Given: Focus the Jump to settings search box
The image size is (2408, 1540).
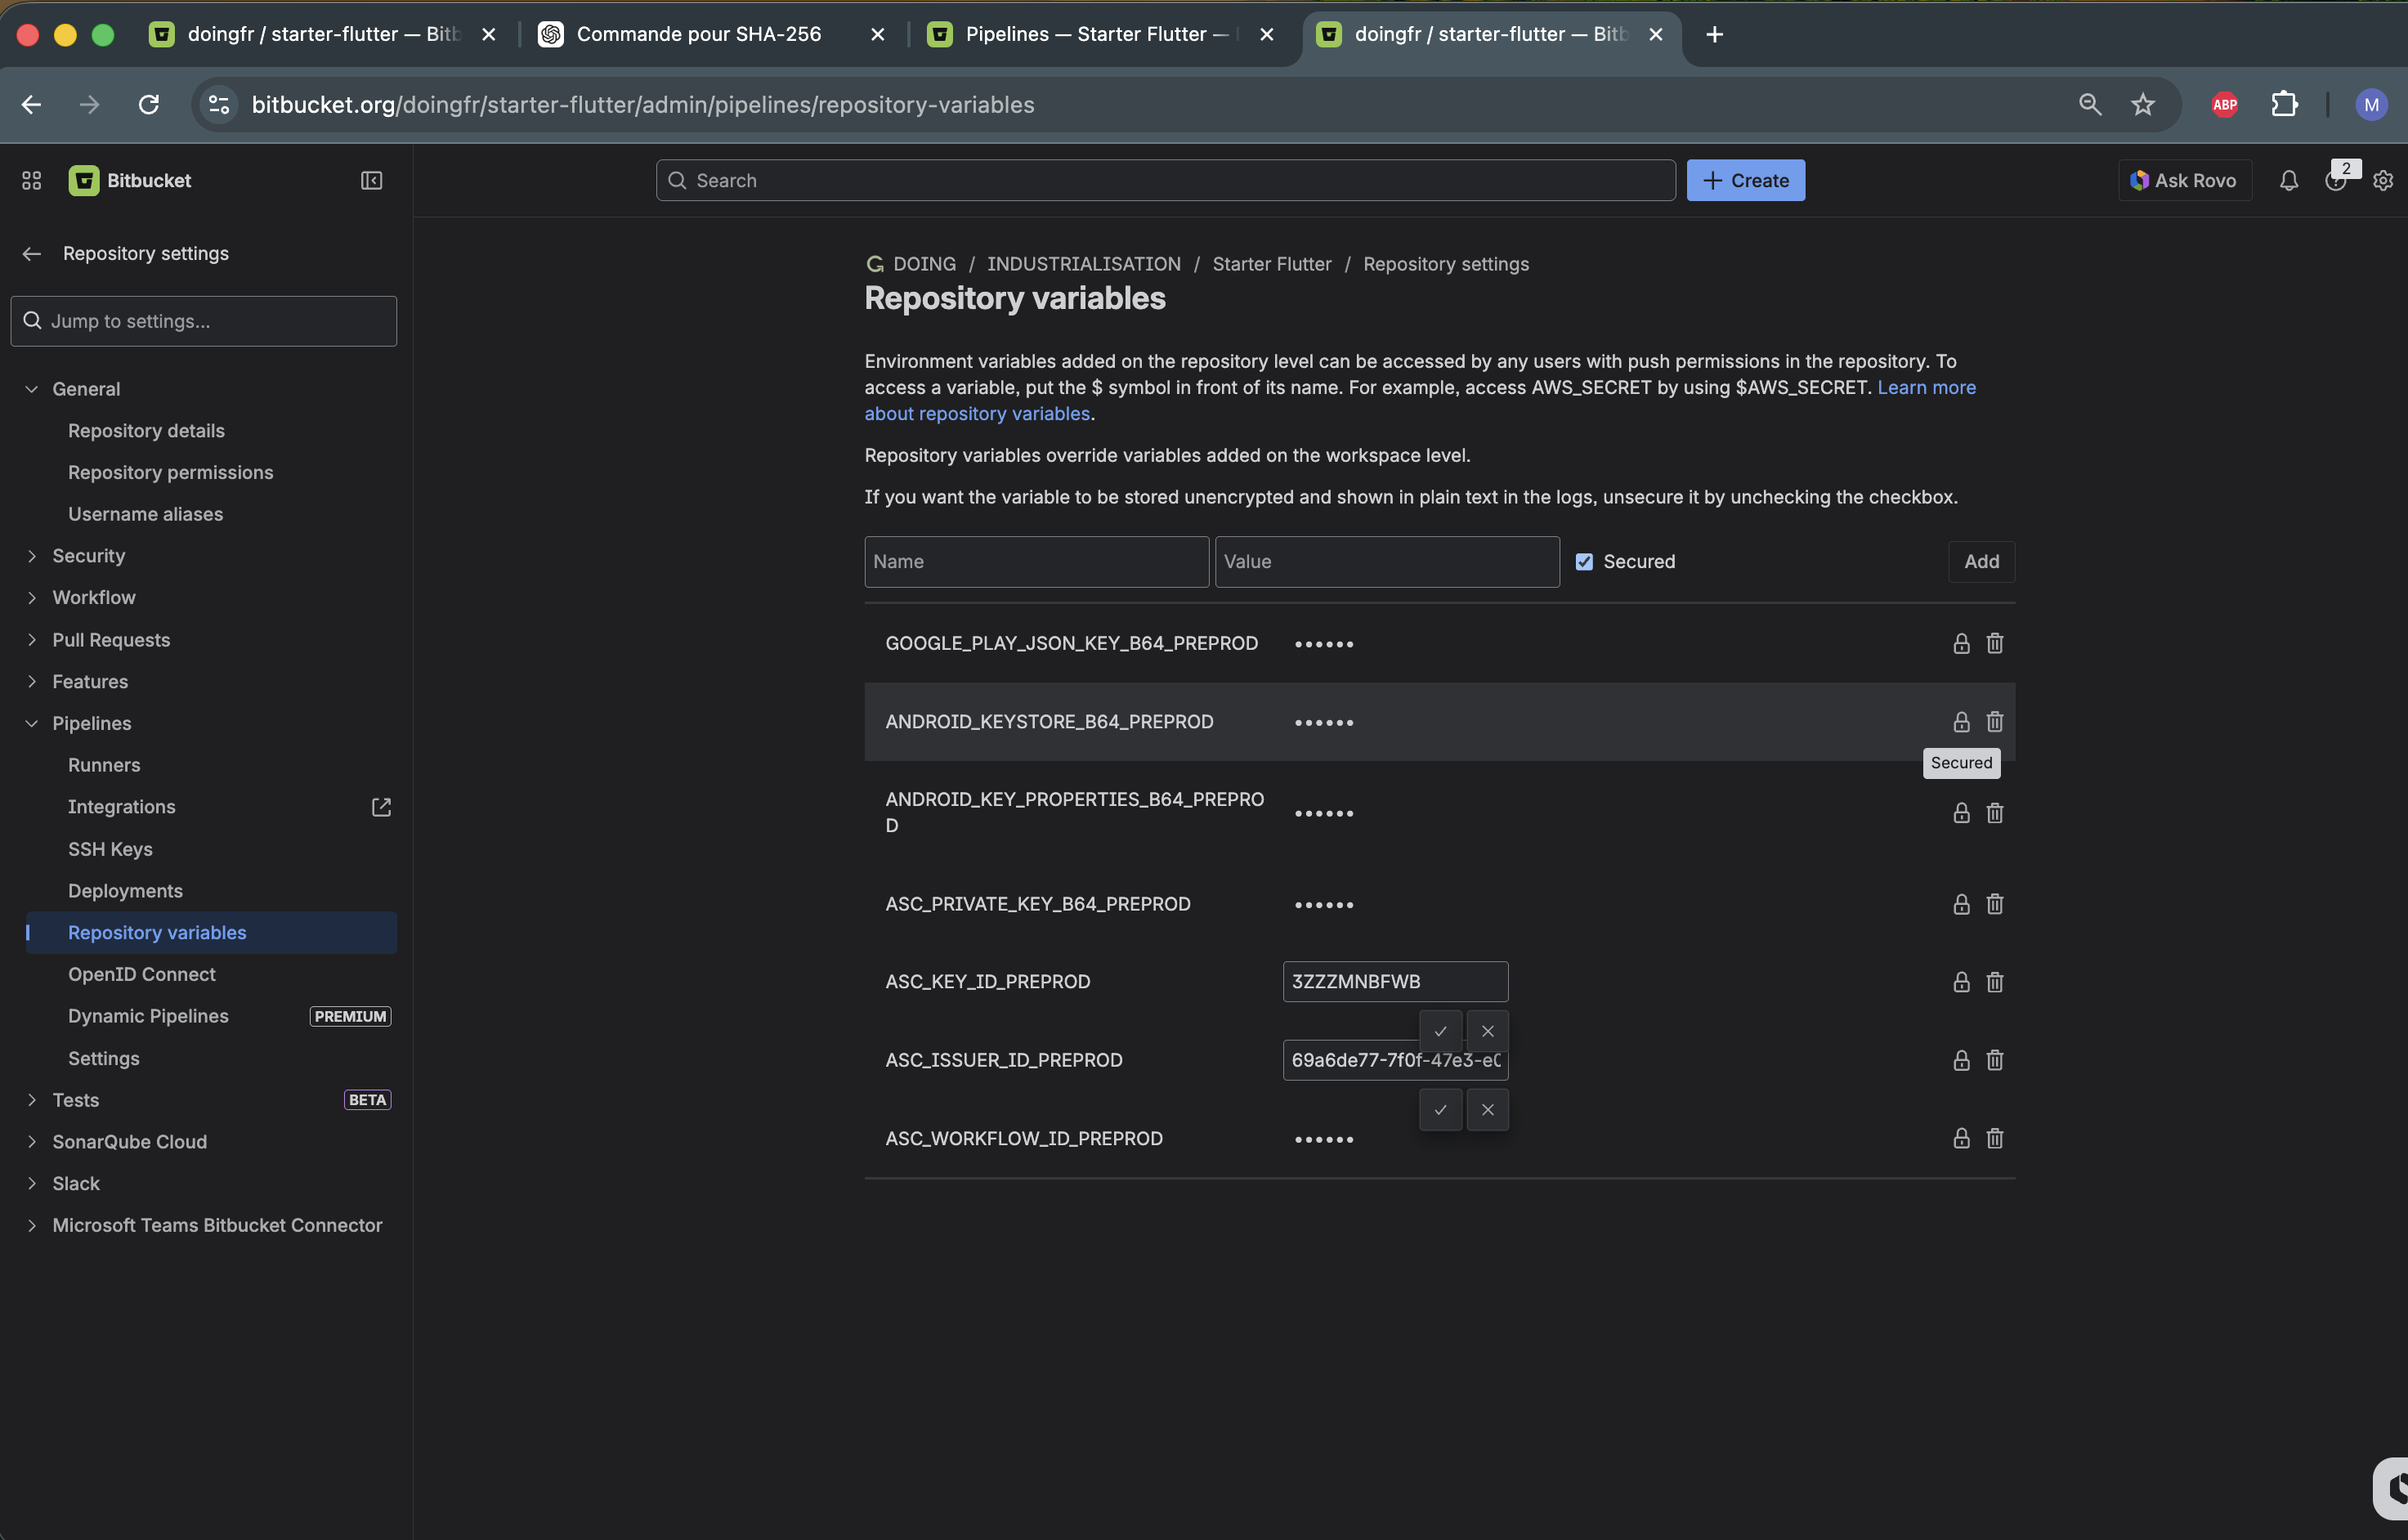Looking at the screenshot, I should click(204, 321).
